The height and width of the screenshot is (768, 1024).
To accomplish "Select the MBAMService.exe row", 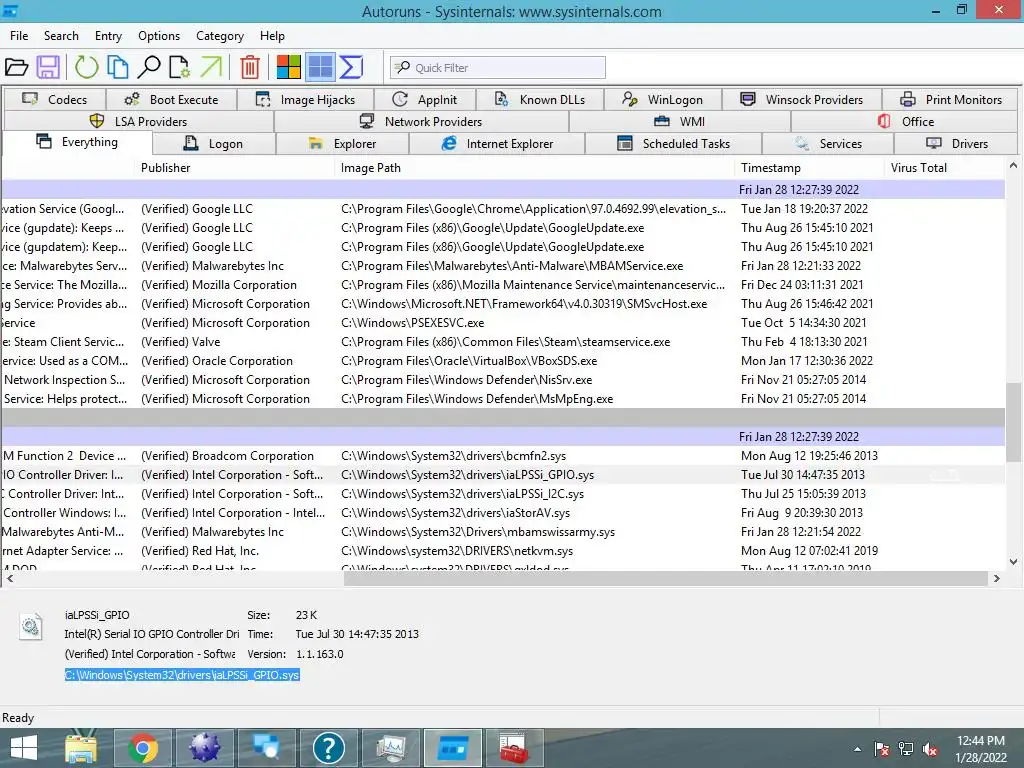I will pyautogui.click(x=503, y=266).
